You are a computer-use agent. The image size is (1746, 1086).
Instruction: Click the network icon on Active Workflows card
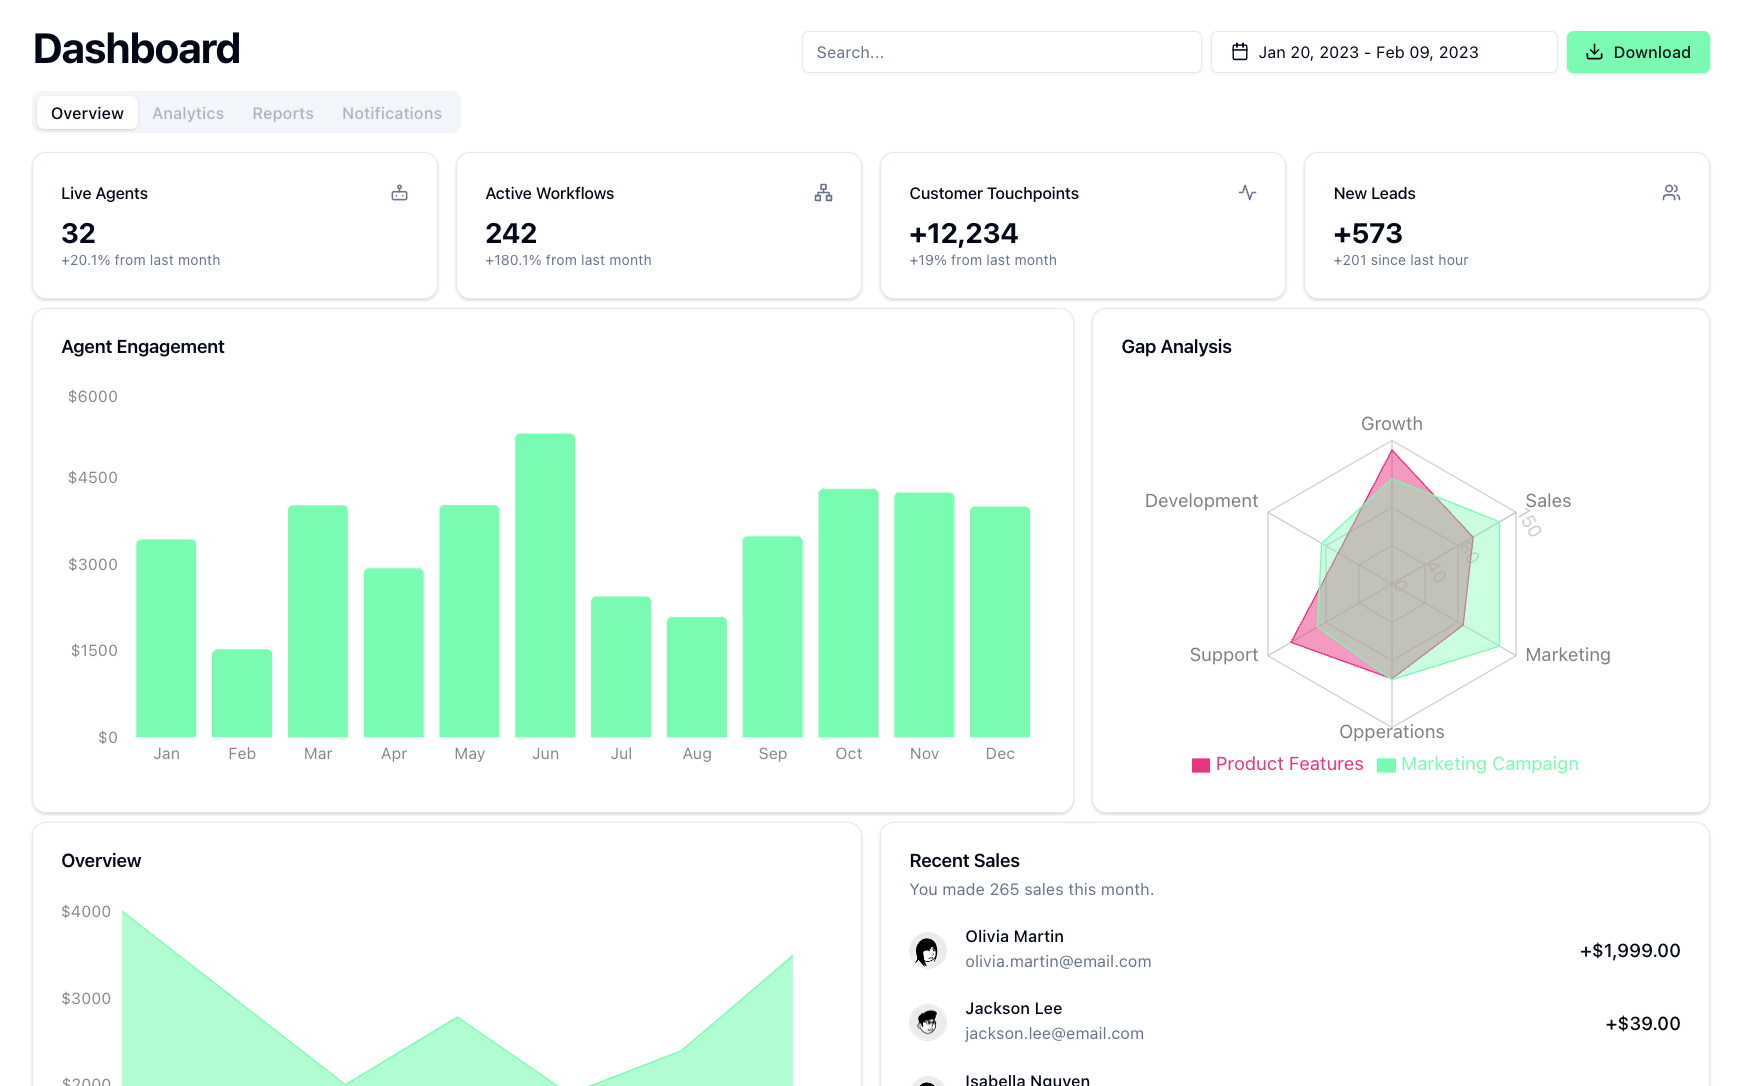[823, 193]
